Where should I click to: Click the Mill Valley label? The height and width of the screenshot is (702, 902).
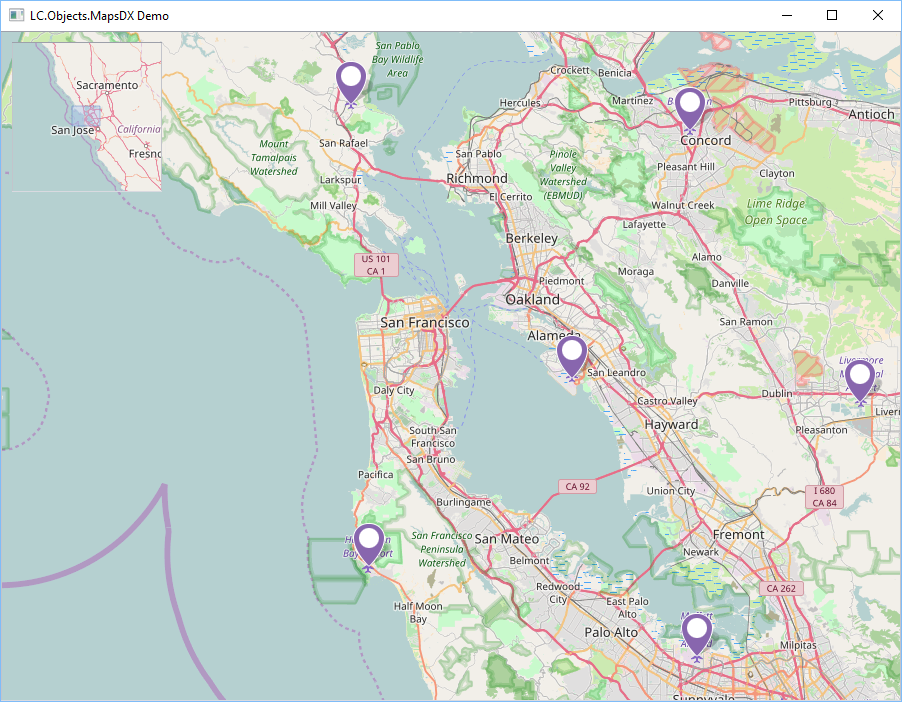pyautogui.click(x=333, y=205)
